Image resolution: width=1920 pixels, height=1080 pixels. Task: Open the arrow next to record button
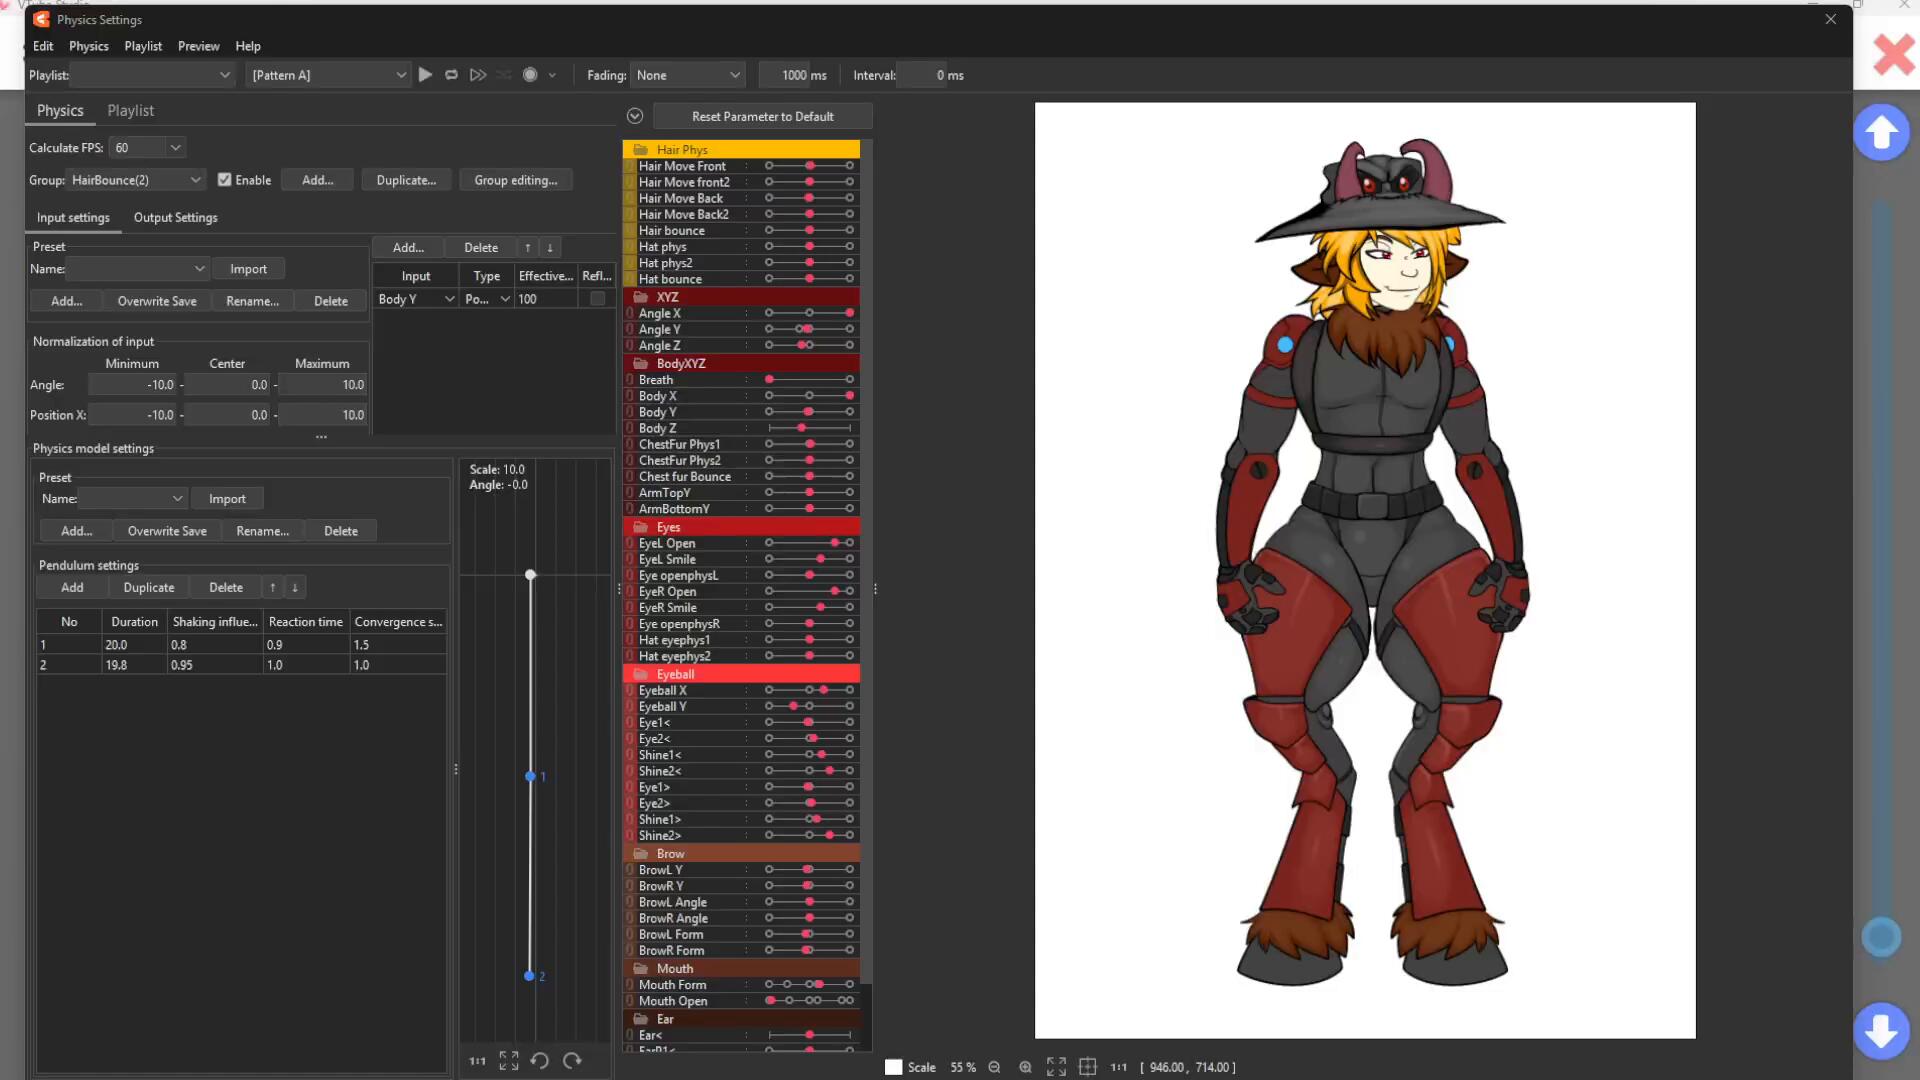[x=552, y=75]
